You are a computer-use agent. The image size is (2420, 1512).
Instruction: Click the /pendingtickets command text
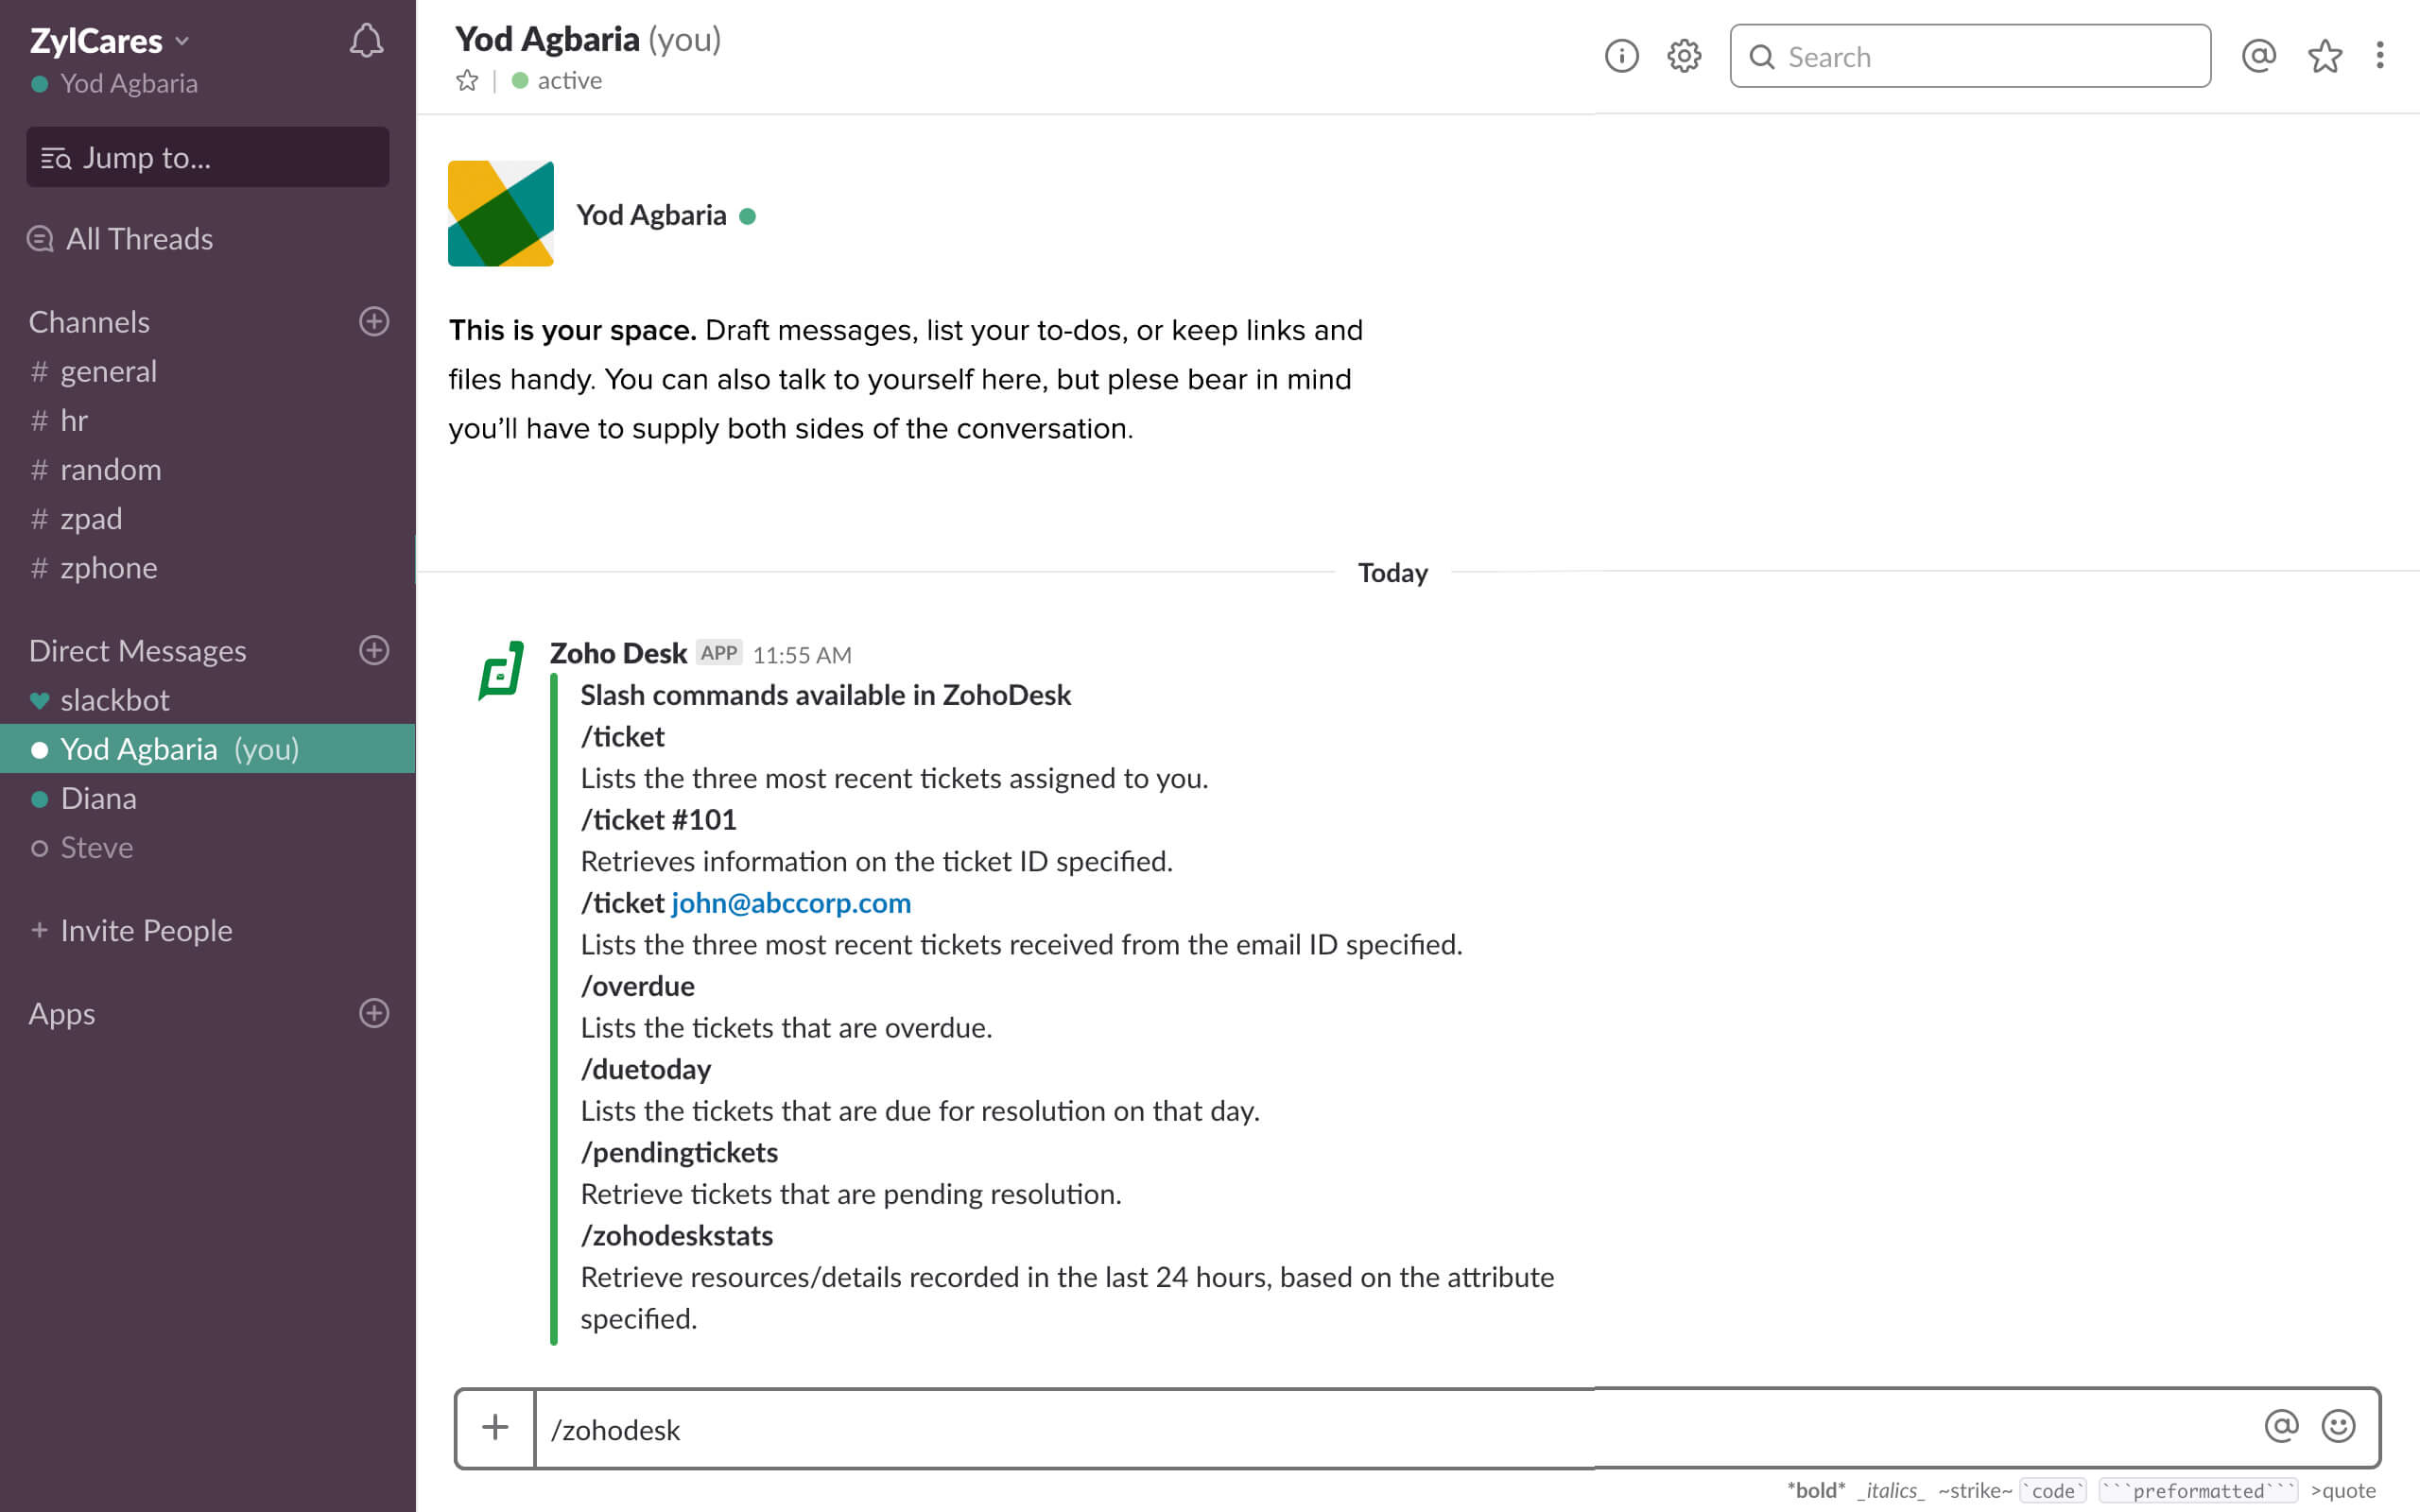coord(679,1152)
